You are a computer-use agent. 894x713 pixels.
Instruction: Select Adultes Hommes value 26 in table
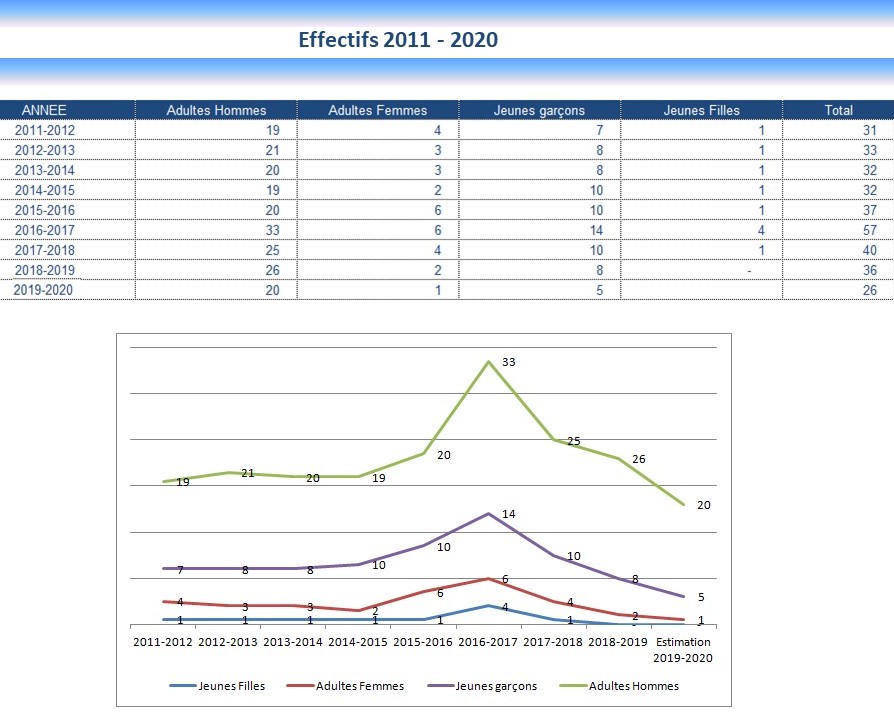pyautogui.click(x=273, y=270)
